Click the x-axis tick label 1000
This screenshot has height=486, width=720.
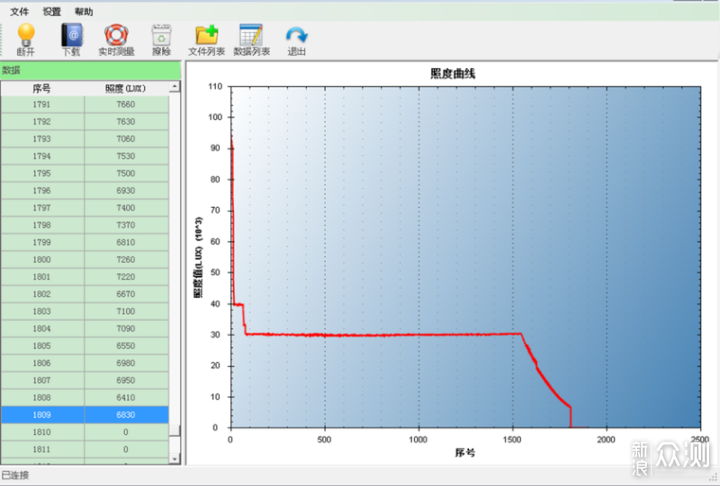pyautogui.click(x=418, y=440)
